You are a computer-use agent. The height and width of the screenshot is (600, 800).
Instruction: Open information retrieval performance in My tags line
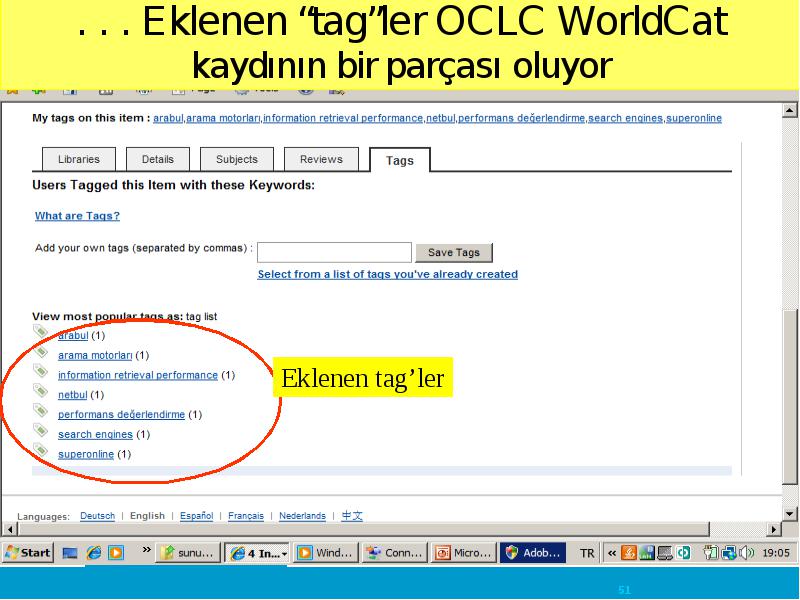[x=343, y=118]
